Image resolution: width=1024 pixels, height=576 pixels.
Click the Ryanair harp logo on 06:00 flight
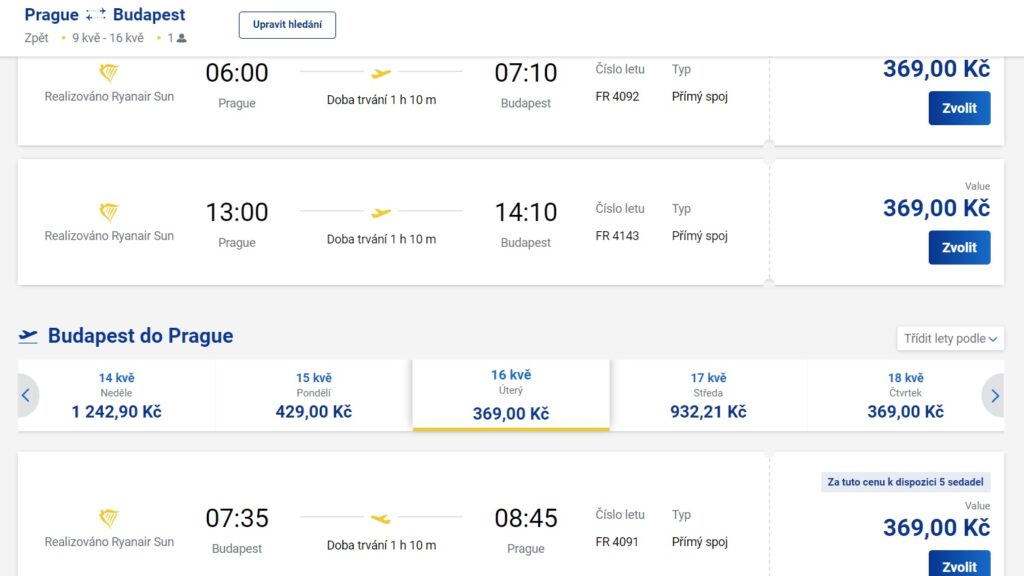pos(109,73)
